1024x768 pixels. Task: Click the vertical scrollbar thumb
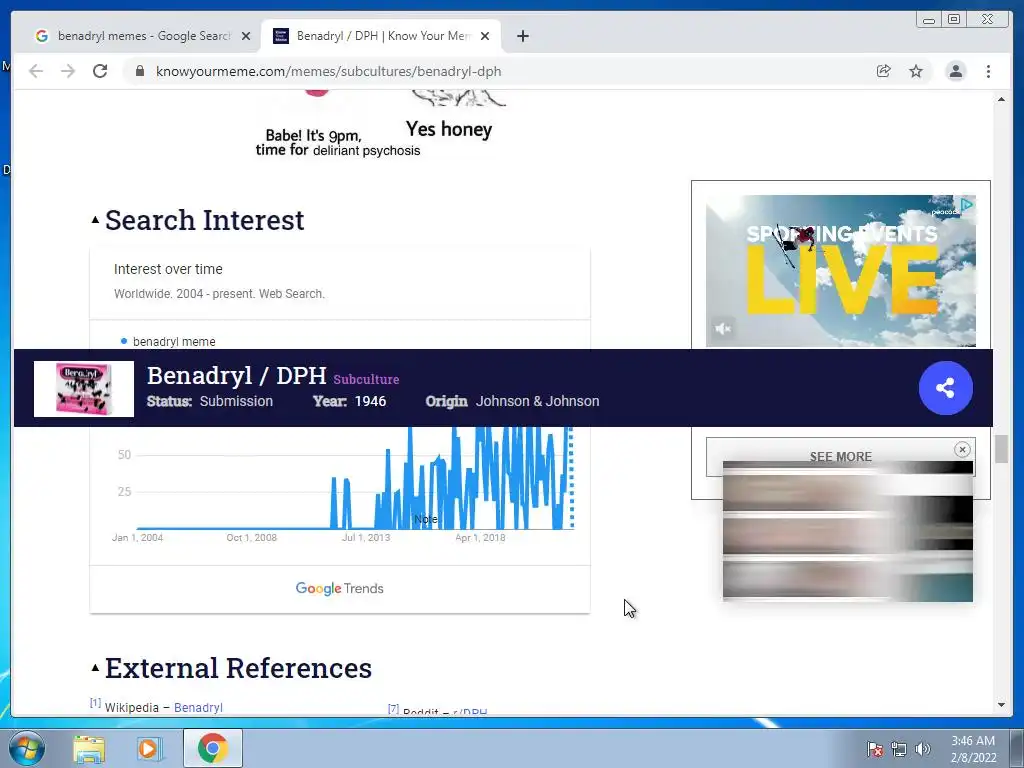tap(1001, 449)
